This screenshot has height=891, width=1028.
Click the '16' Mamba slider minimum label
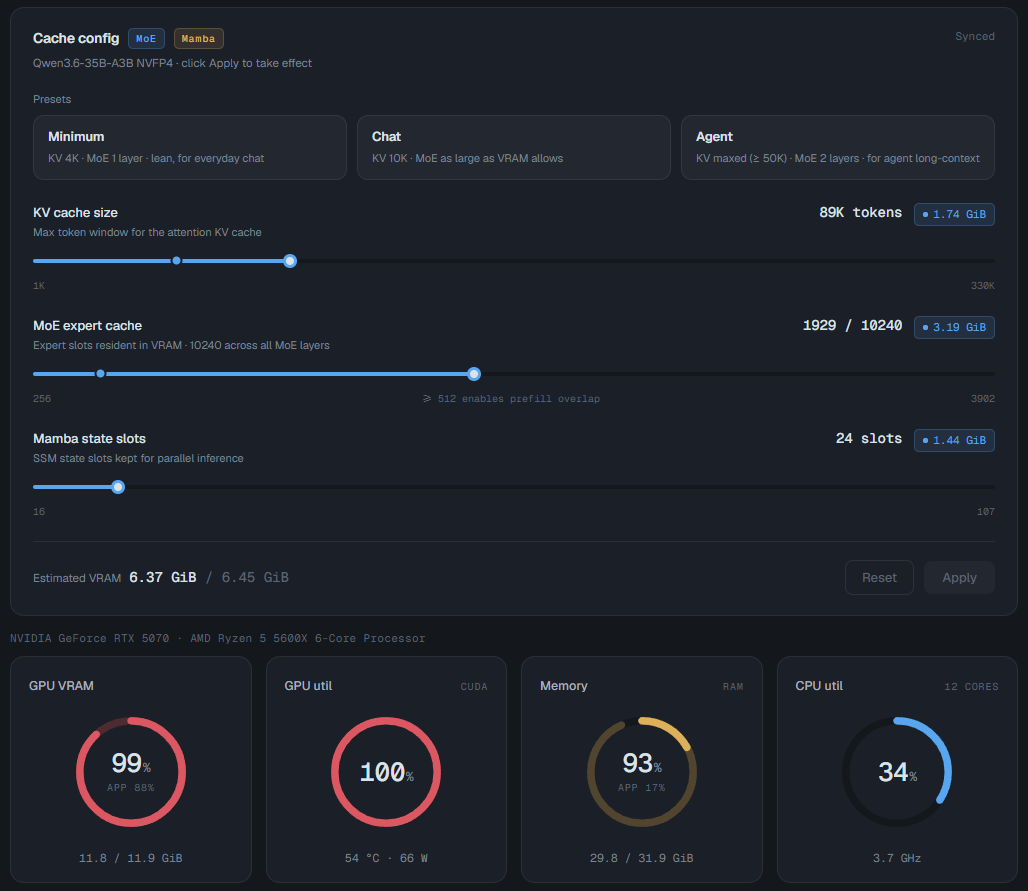(x=39, y=511)
